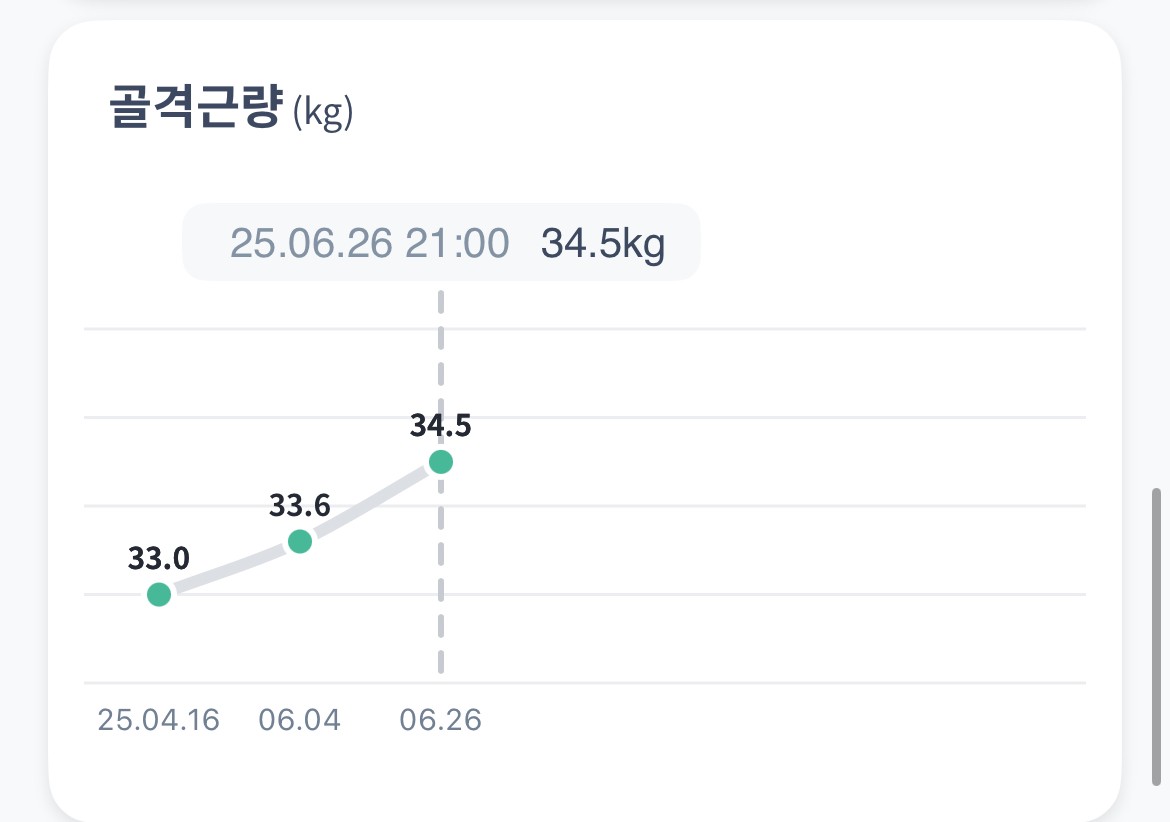The width and height of the screenshot is (1170, 822).
Task: Tap the 34.5kg value in the tooltip
Action: 603,243
